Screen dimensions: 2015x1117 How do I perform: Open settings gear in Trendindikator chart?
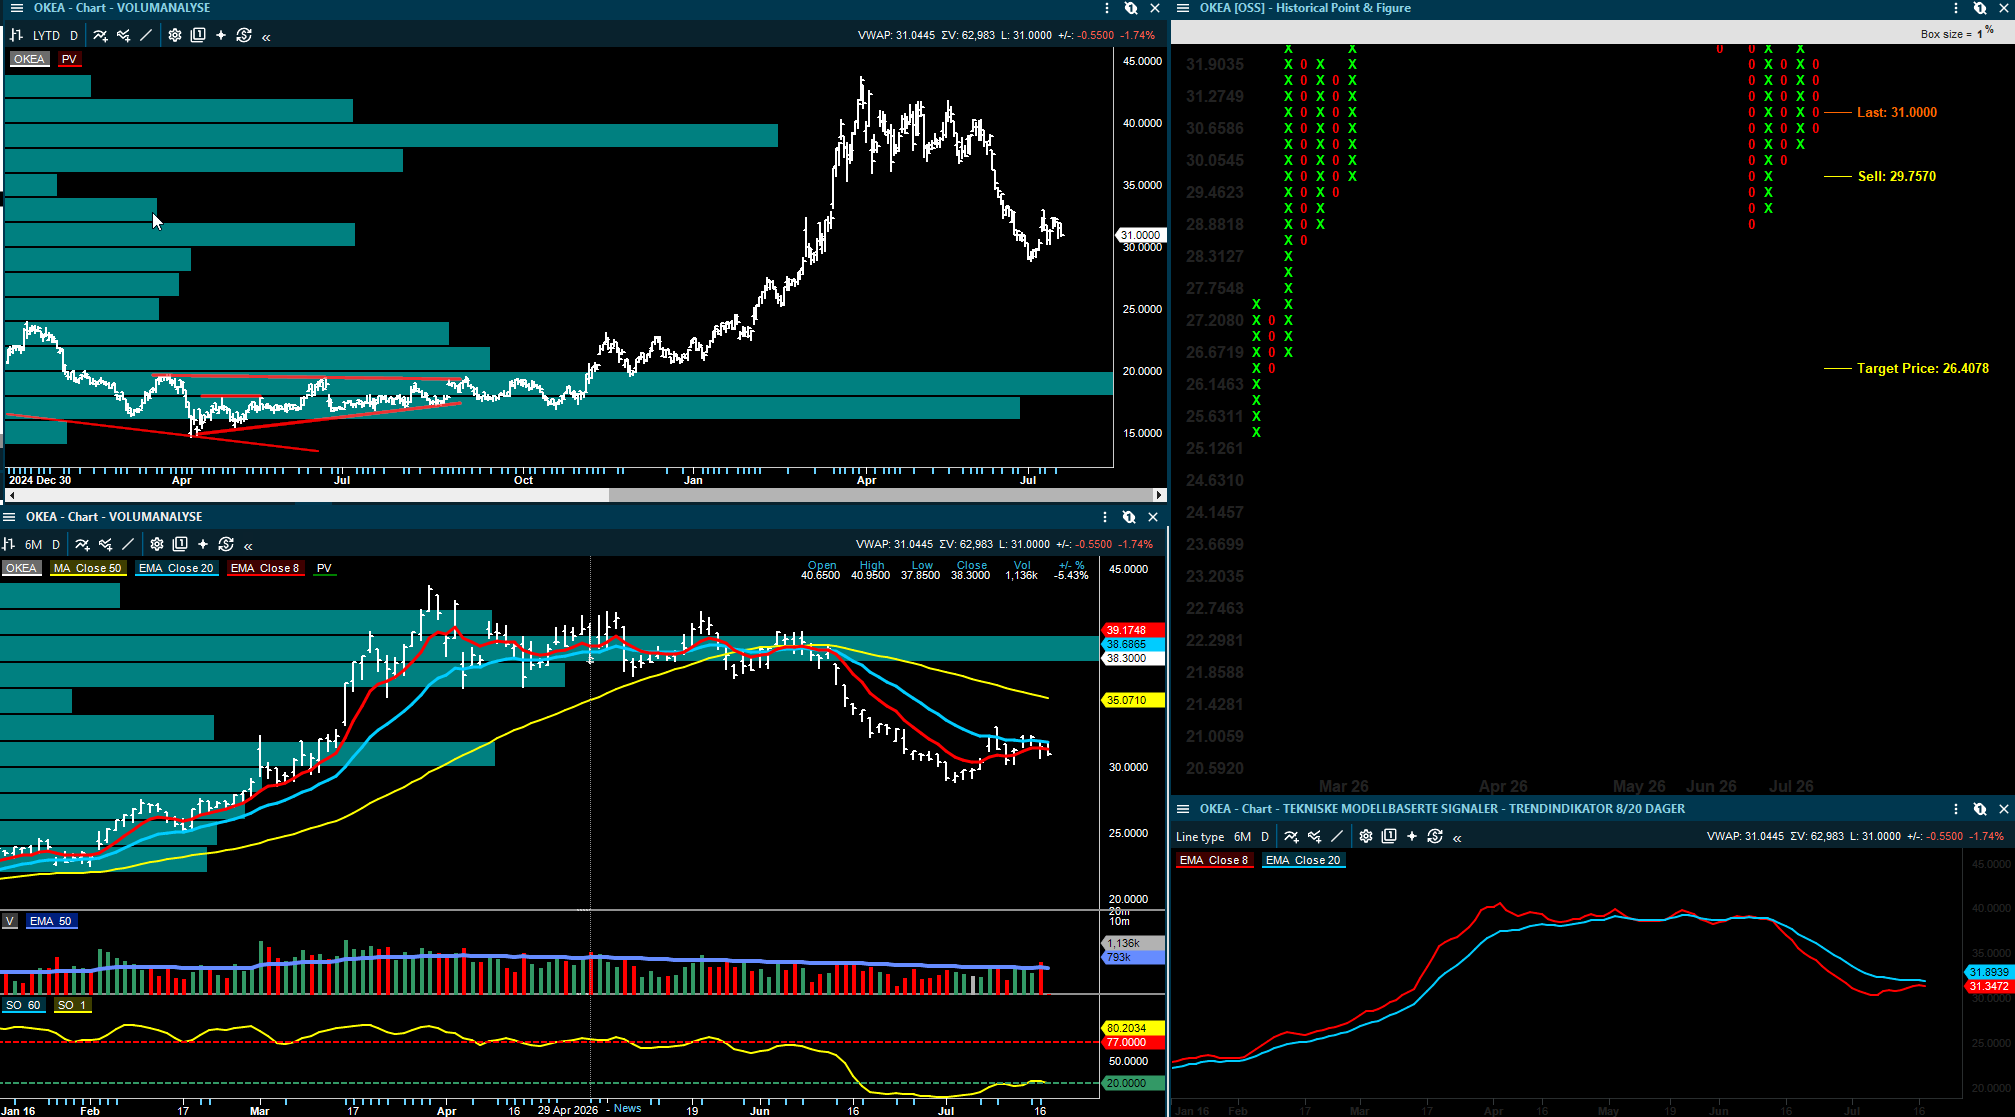1366,836
